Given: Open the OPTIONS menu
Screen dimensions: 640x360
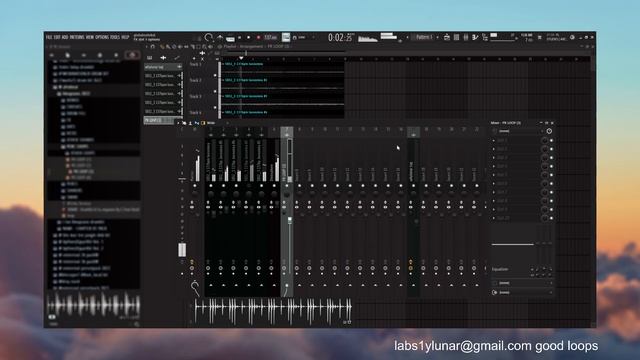Looking at the screenshot, I should 102,37.
